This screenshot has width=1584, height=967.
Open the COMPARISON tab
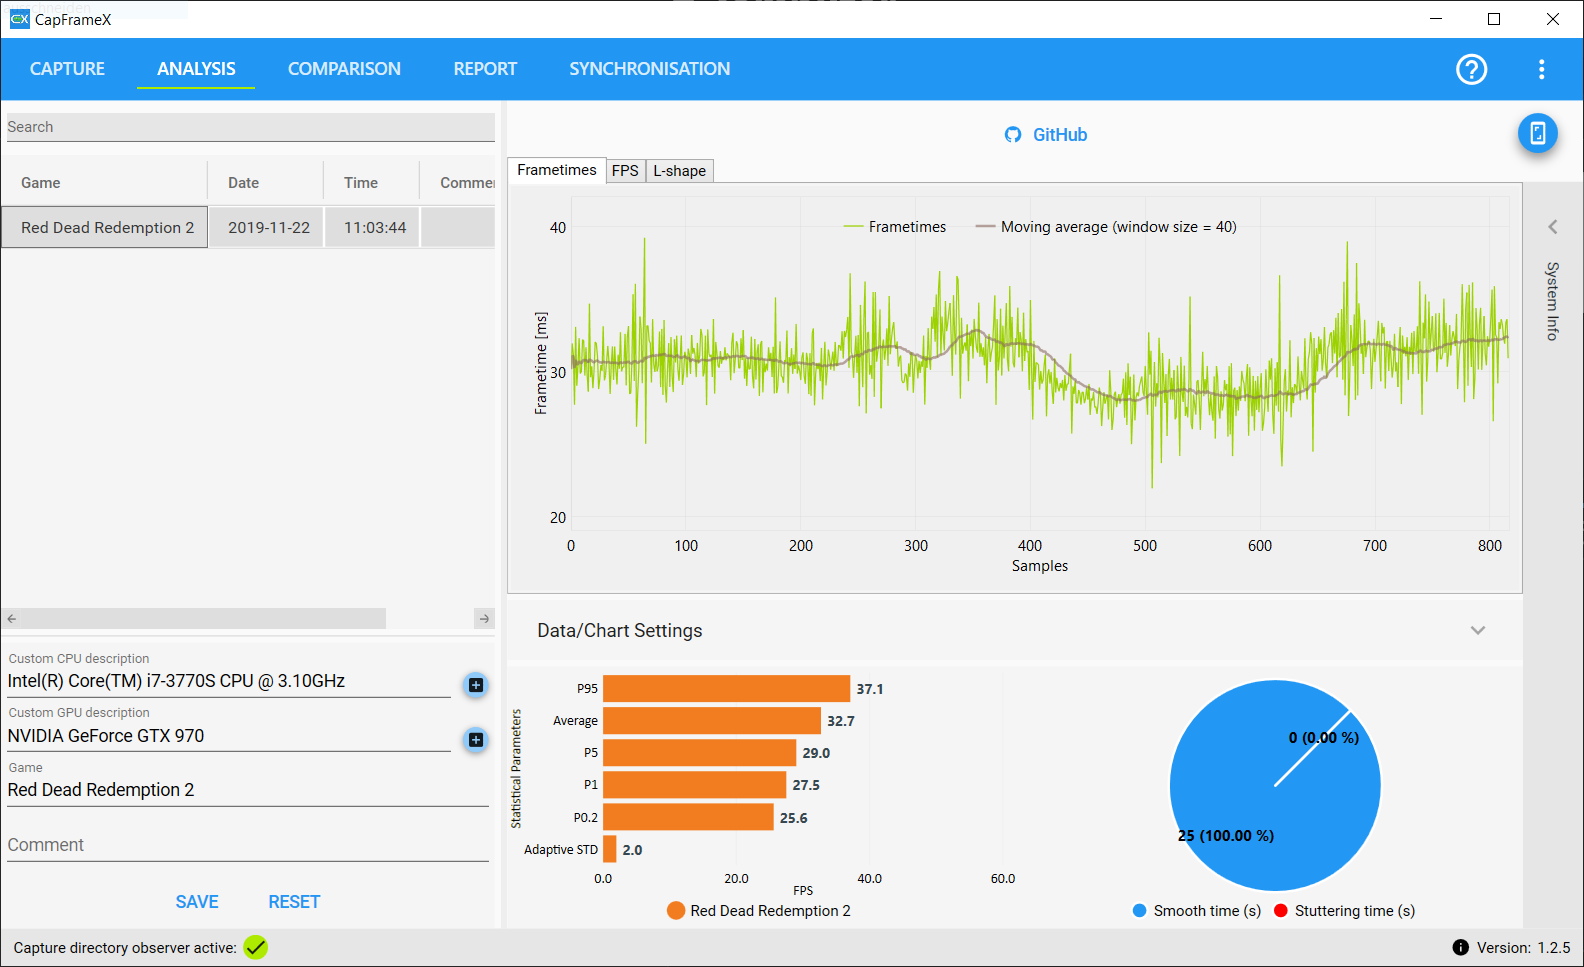pyautogui.click(x=344, y=69)
